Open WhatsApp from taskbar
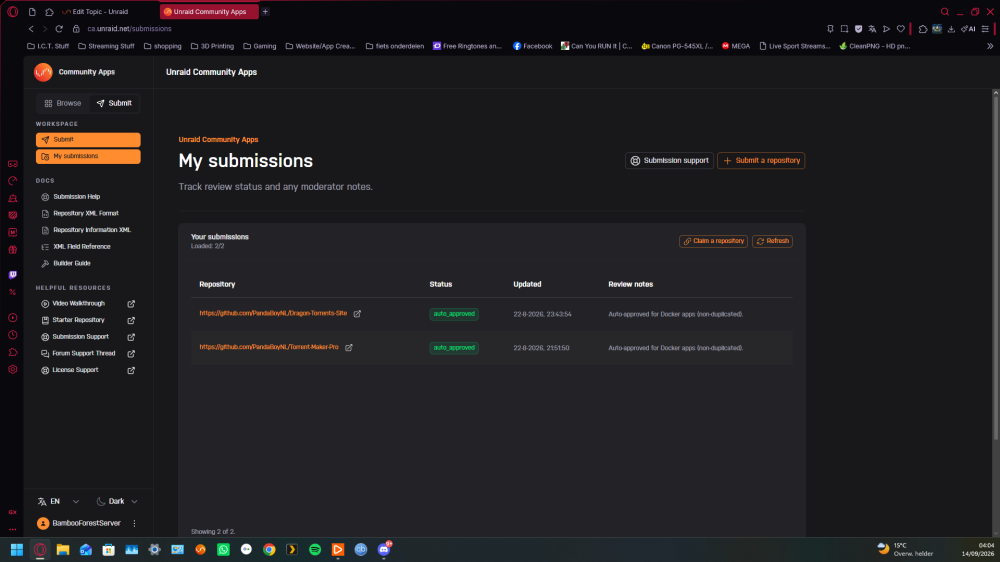 tap(223, 549)
